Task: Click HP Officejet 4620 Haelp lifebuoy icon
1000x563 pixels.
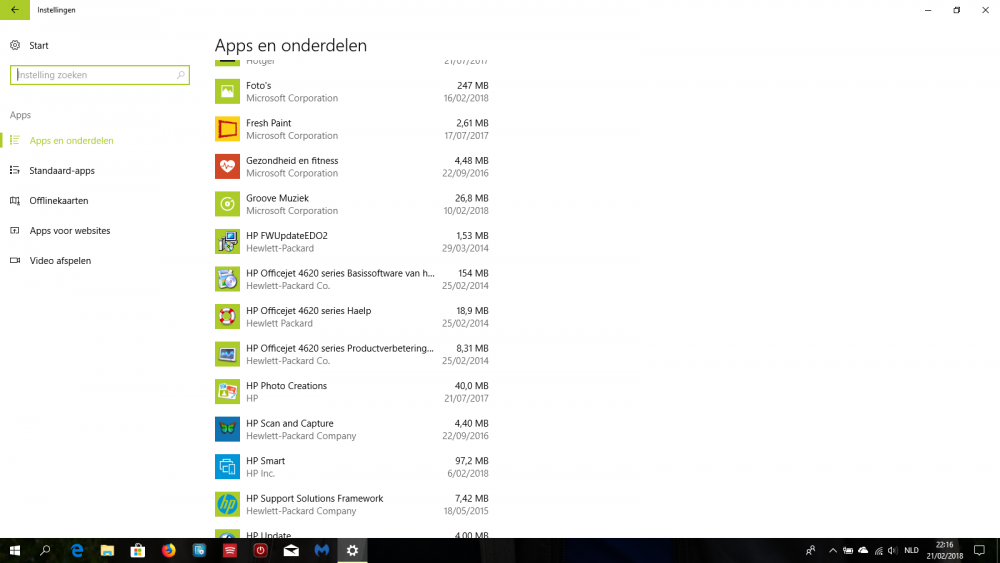Action: (x=227, y=317)
